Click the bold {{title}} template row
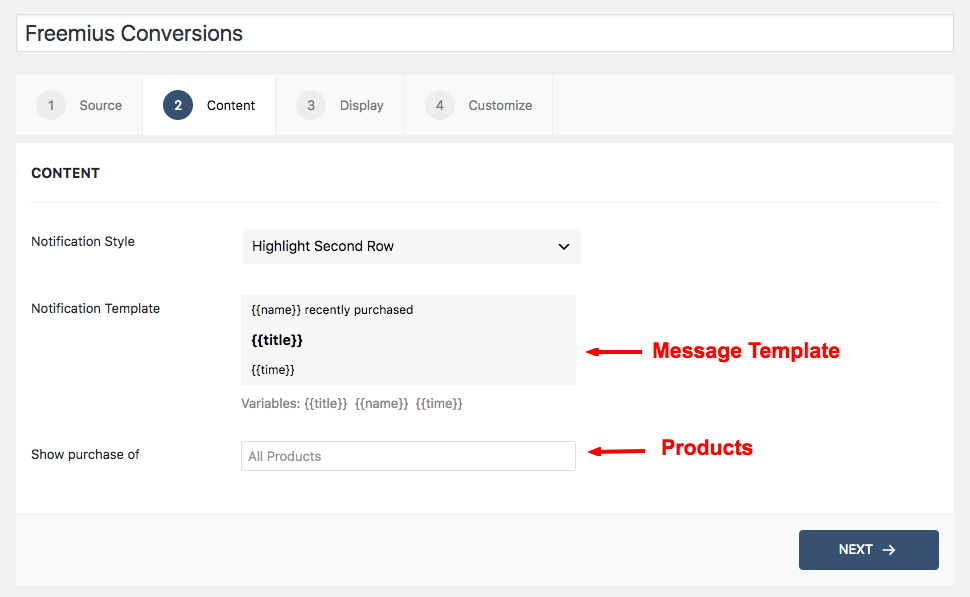The image size is (970, 597). click(x=277, y=340)
